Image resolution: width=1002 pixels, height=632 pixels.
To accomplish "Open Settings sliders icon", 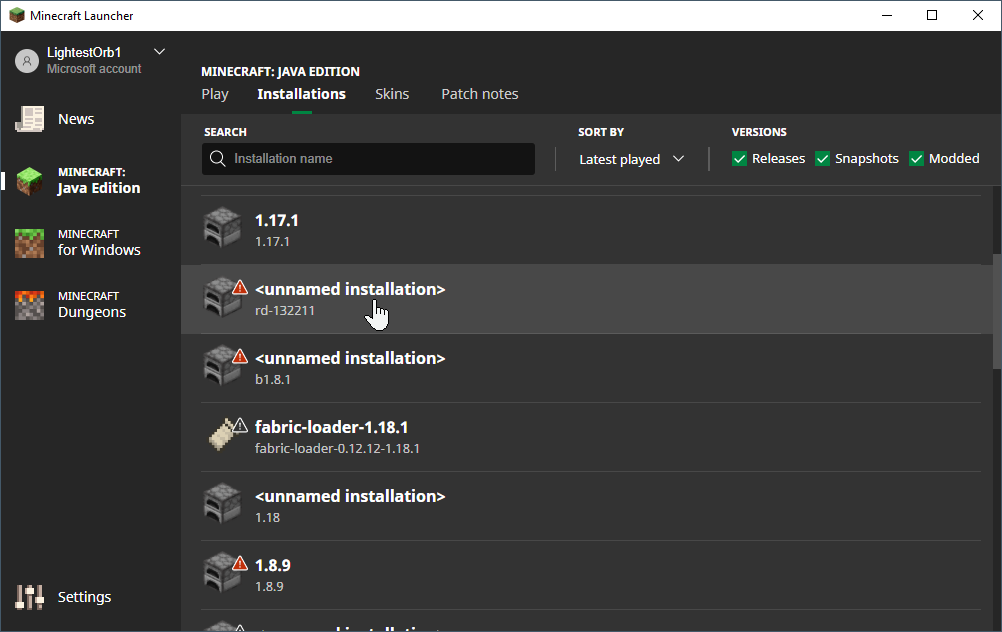I will (29, 597).
